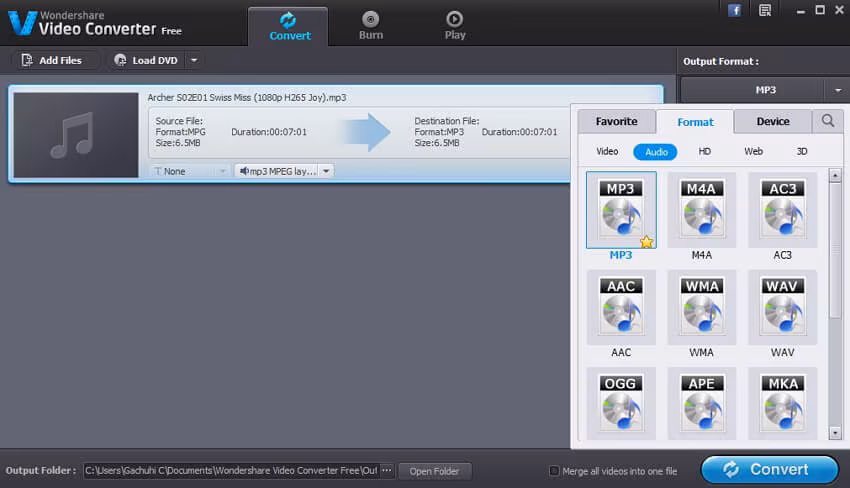
Task: Show HD format category
Action: tap(704, 151)
